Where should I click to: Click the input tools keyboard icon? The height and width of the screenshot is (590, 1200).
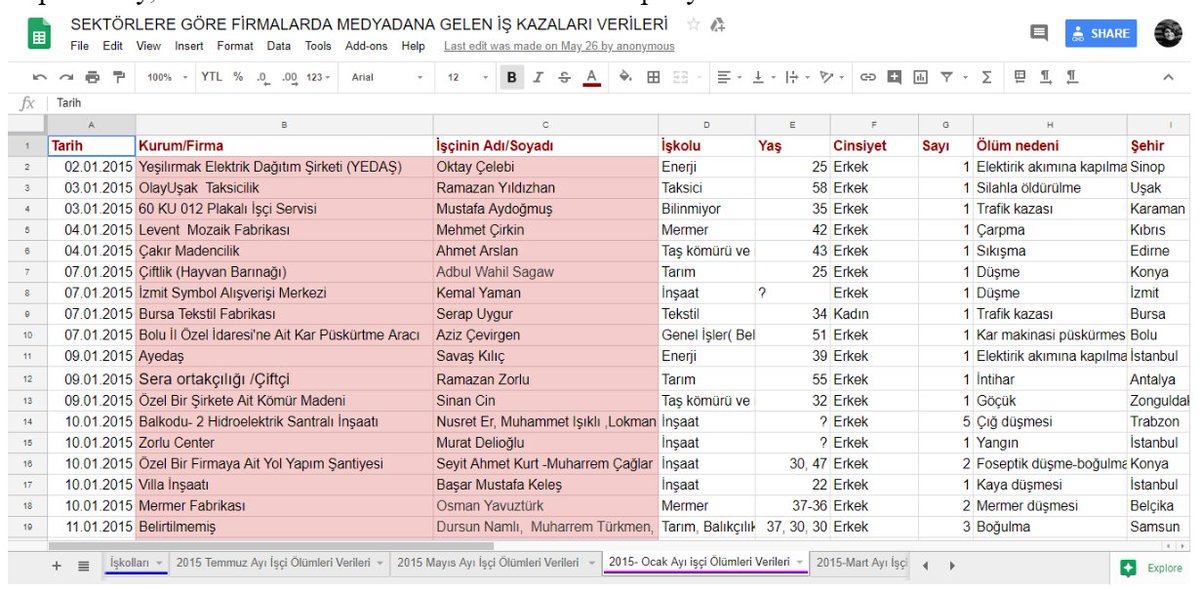(1020, 76)
